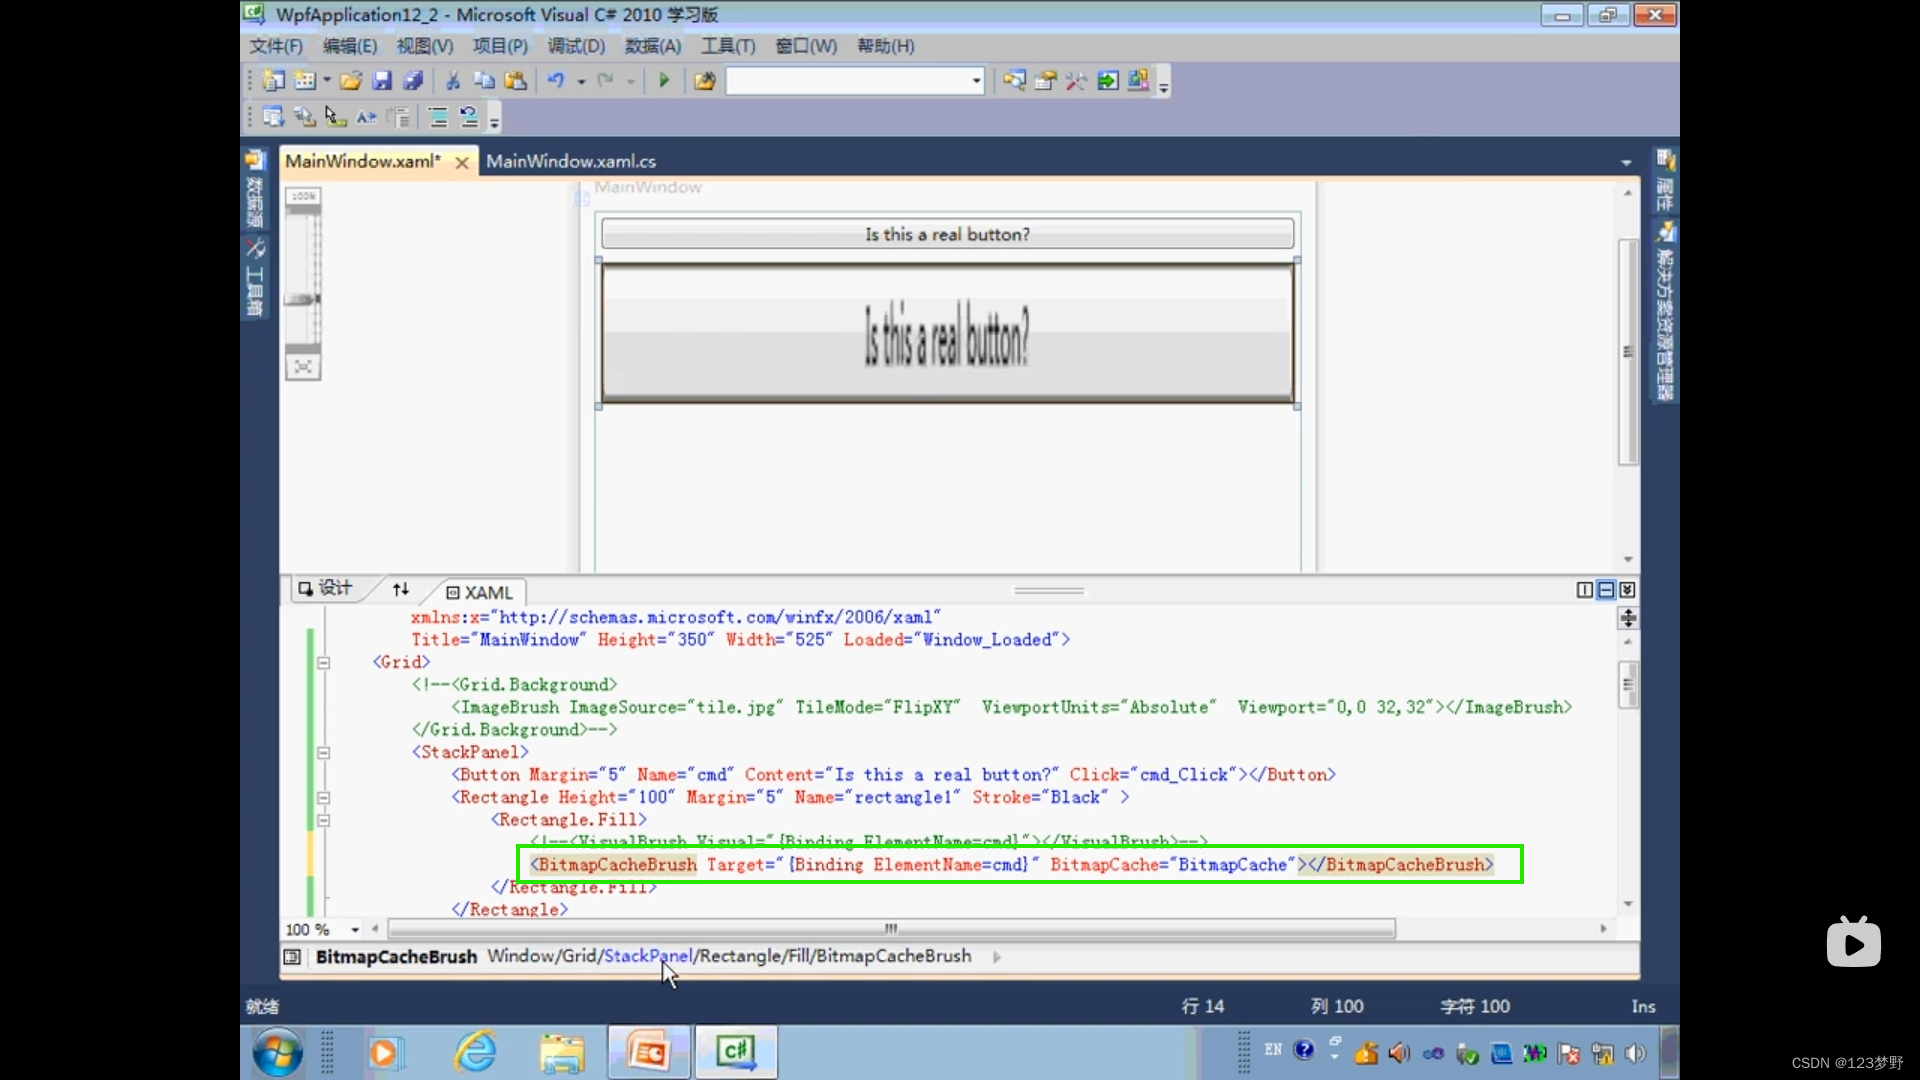The image size is (1920, 1080).
Task: Click the Start Page green arrow icon
Action: coord(1107,81)
